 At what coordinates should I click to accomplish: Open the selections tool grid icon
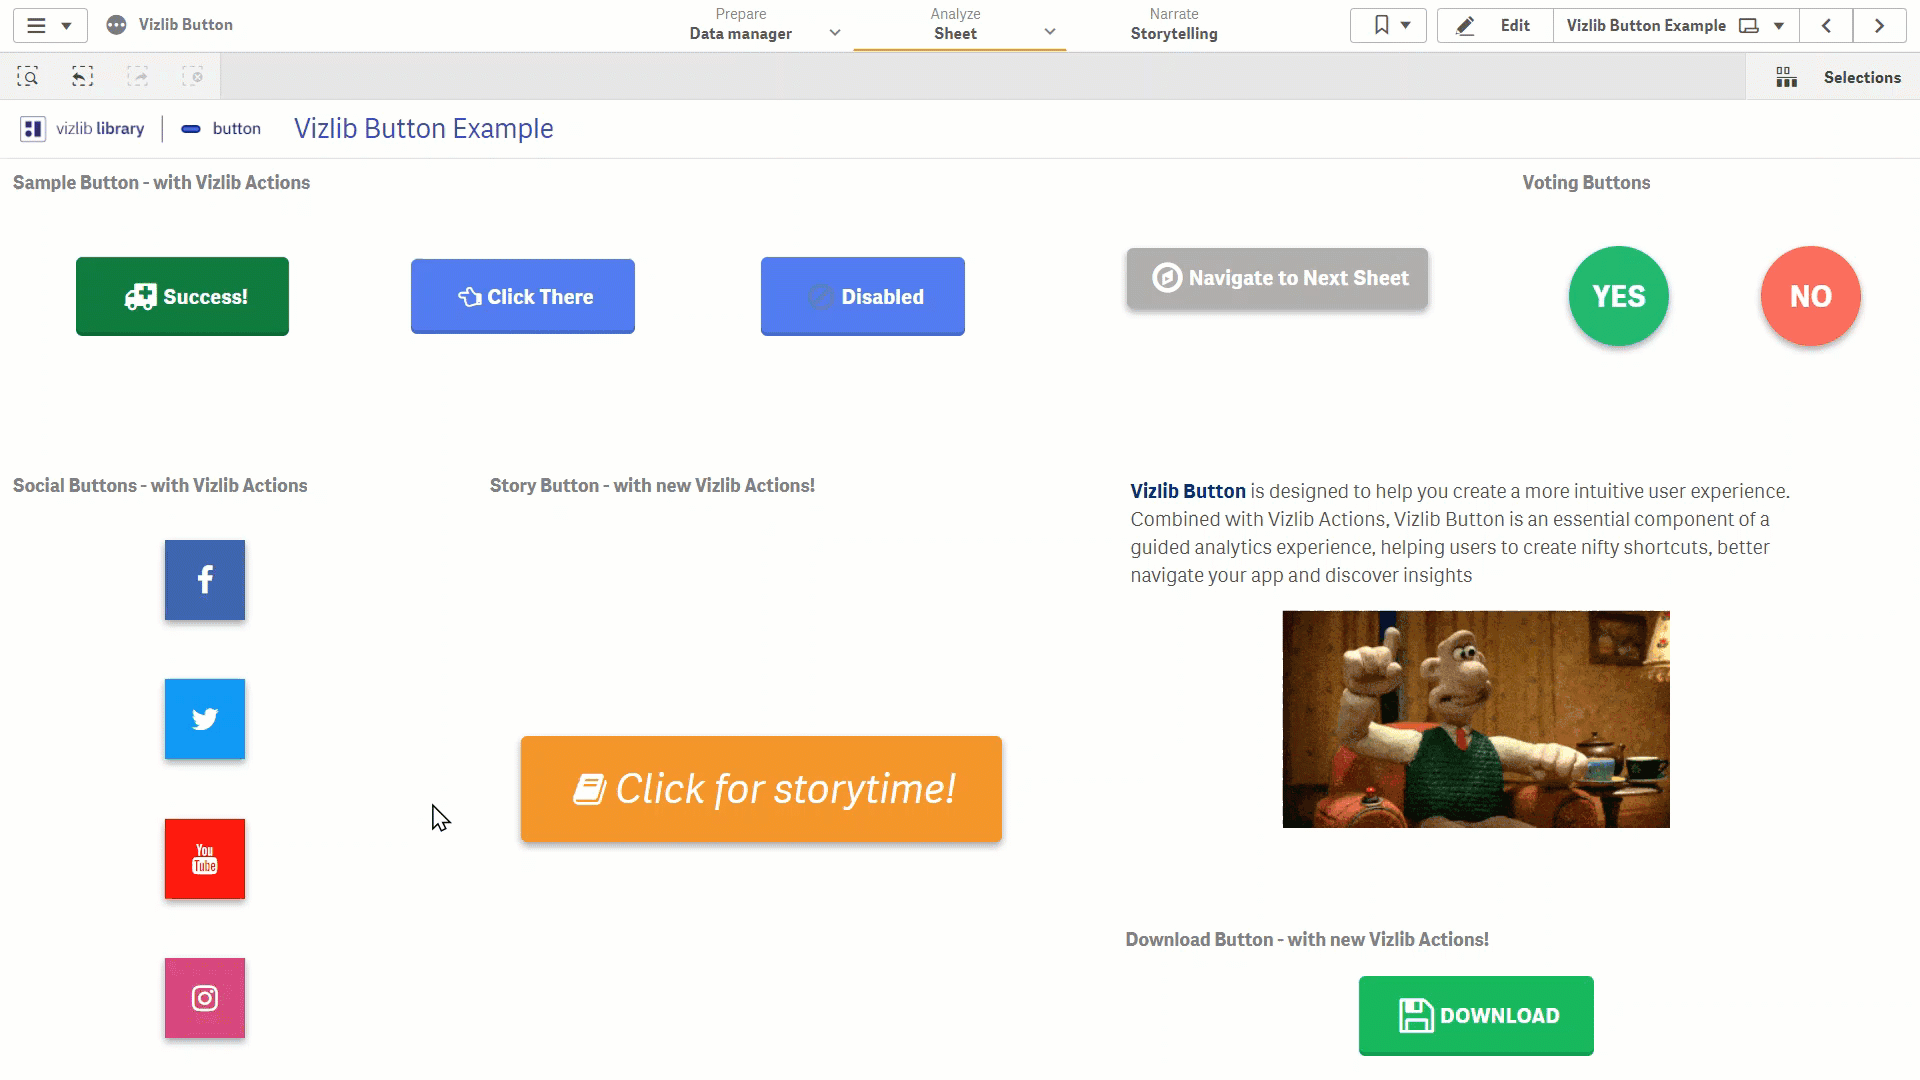[x=1786, y=77]
